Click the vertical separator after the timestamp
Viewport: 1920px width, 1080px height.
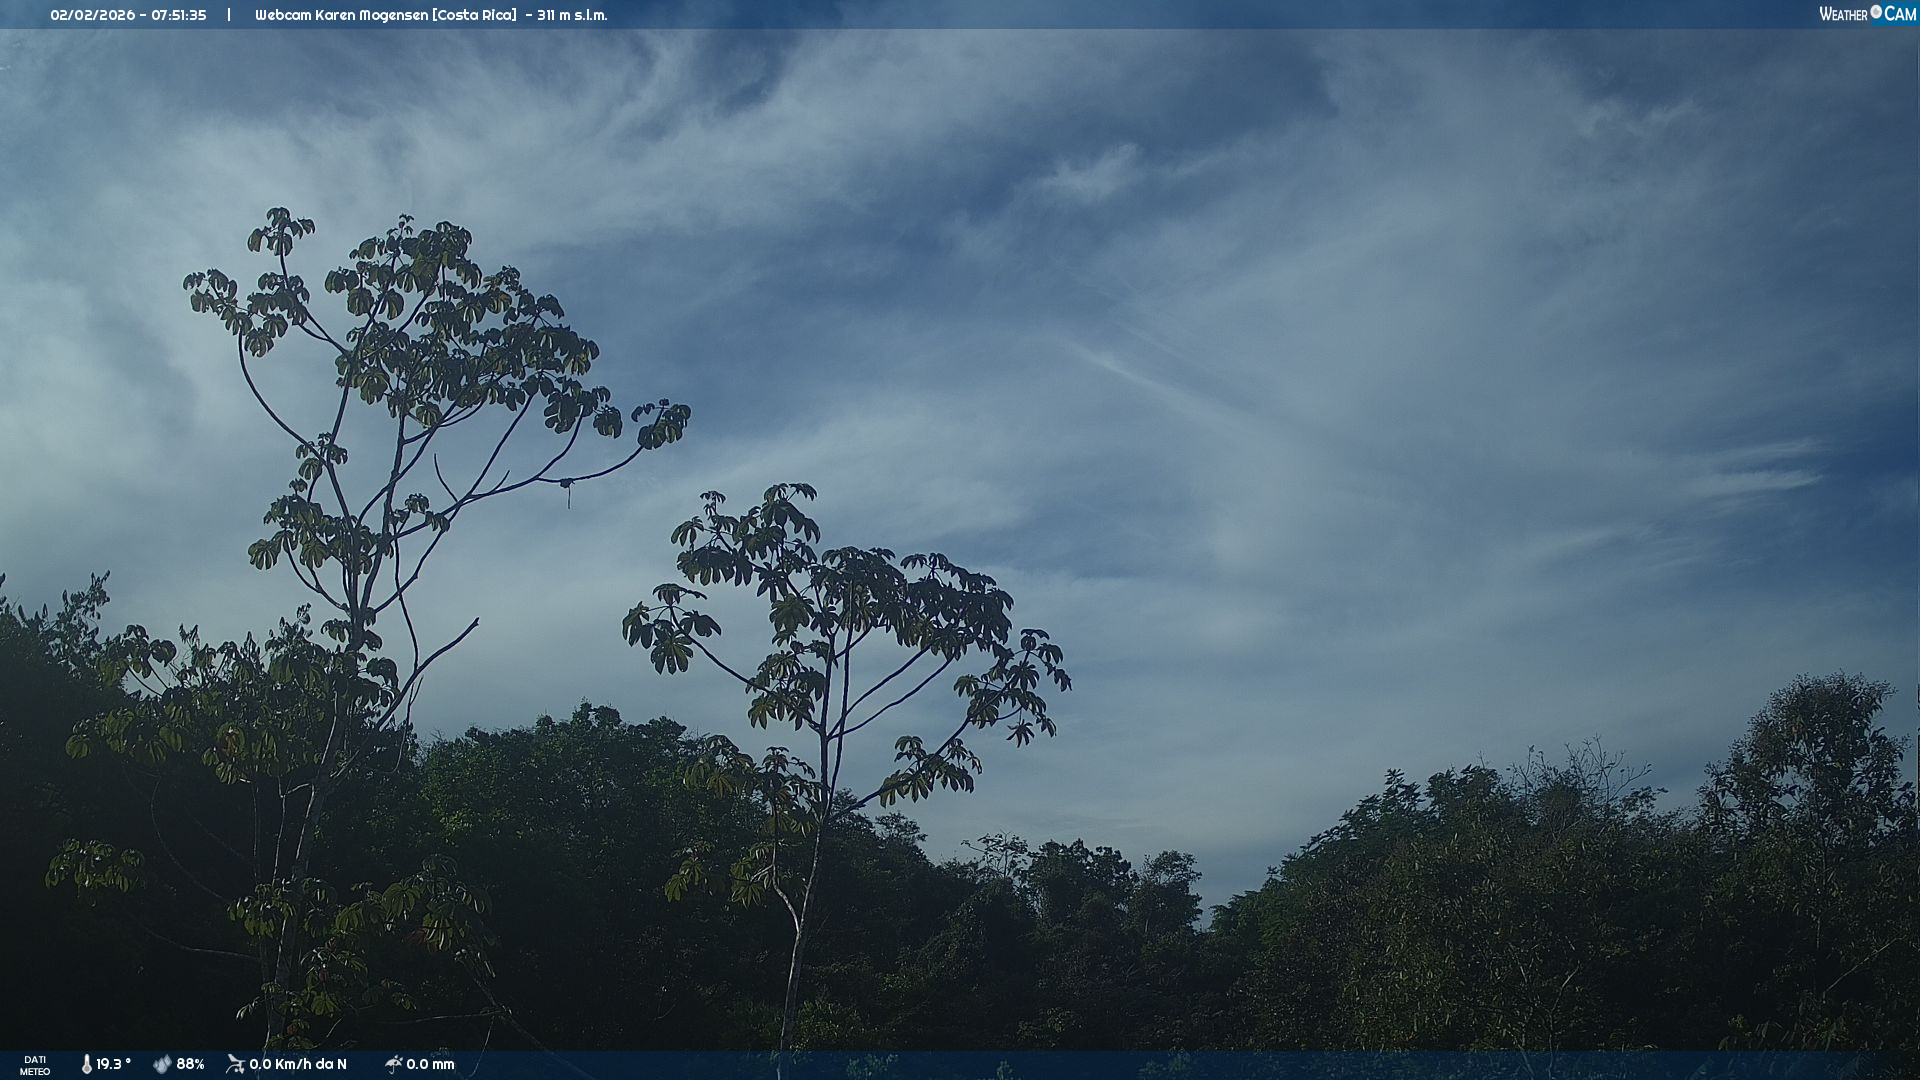[229, 15]
